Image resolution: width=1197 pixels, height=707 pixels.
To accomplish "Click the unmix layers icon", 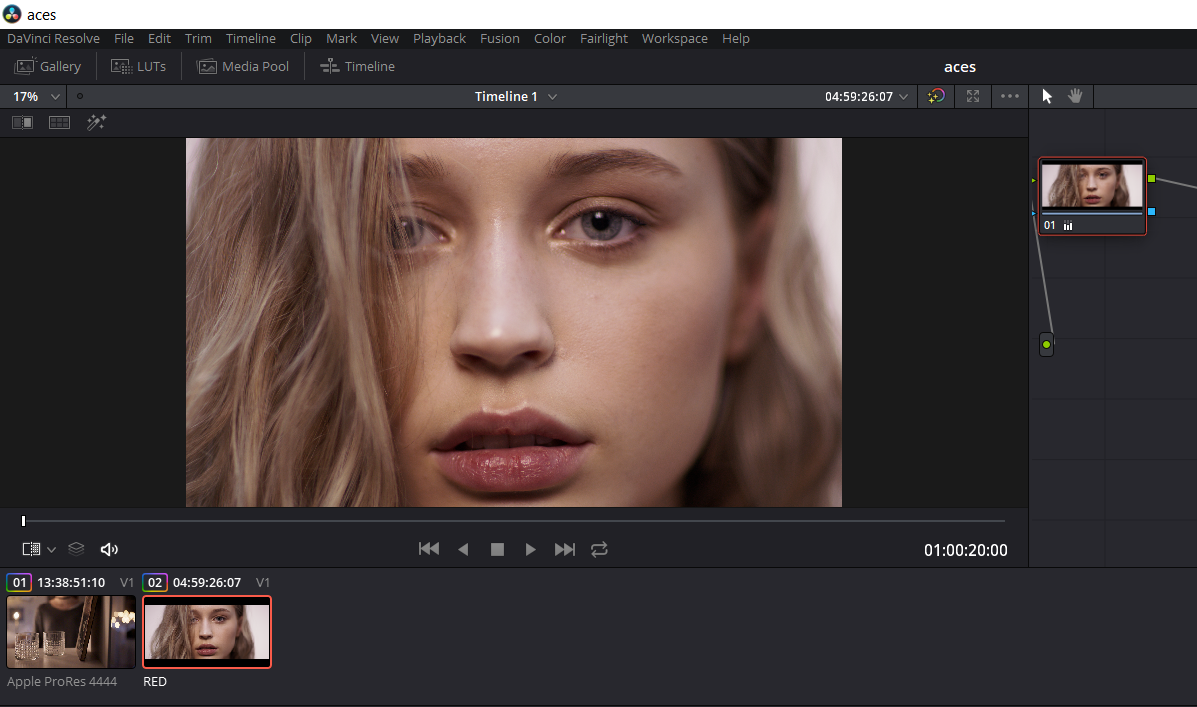I will pyautogui.click(x=76, y=549).
